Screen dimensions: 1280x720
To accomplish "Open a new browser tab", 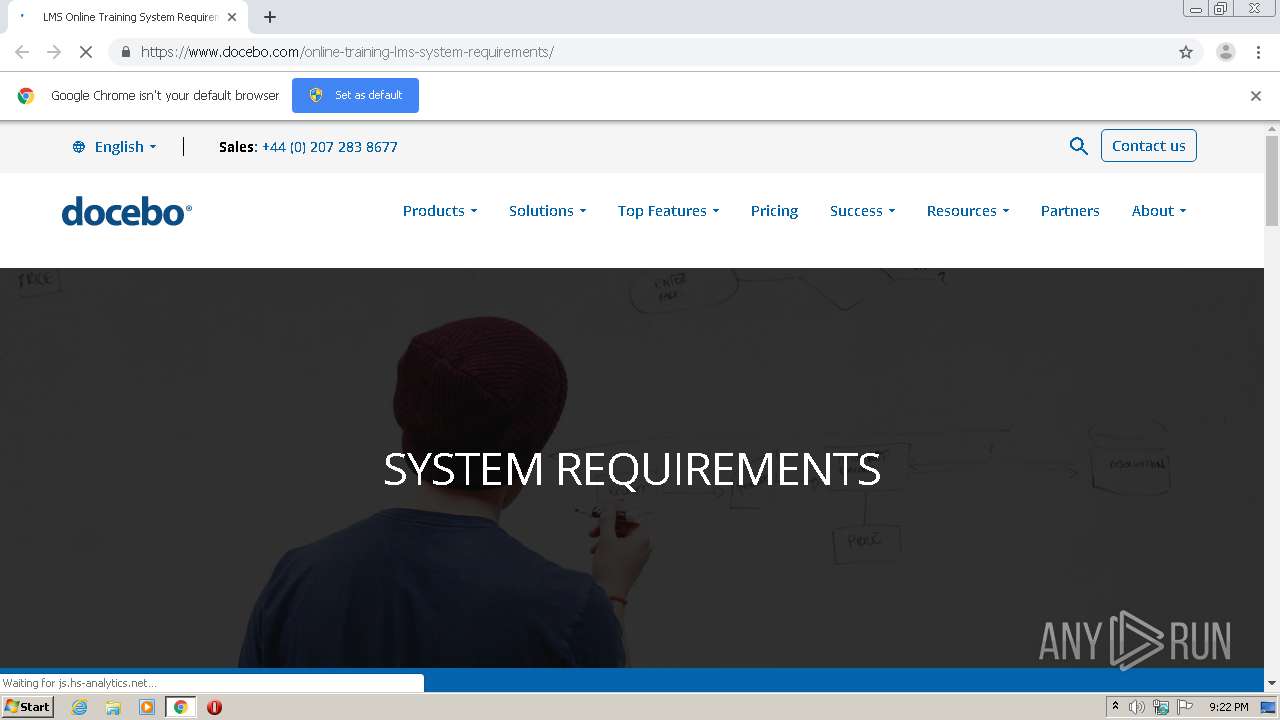I will pos(270,17).
